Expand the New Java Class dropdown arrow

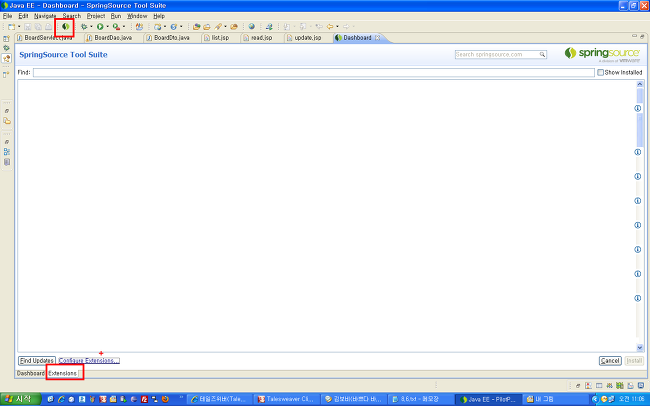coord(181,27)
